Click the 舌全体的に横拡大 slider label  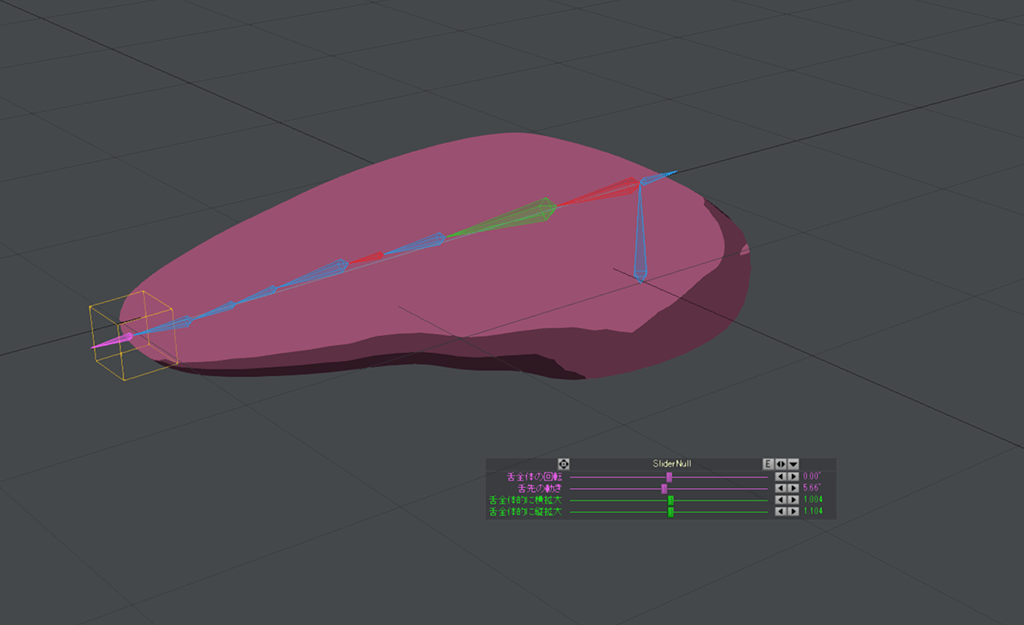tap(525, 500)
